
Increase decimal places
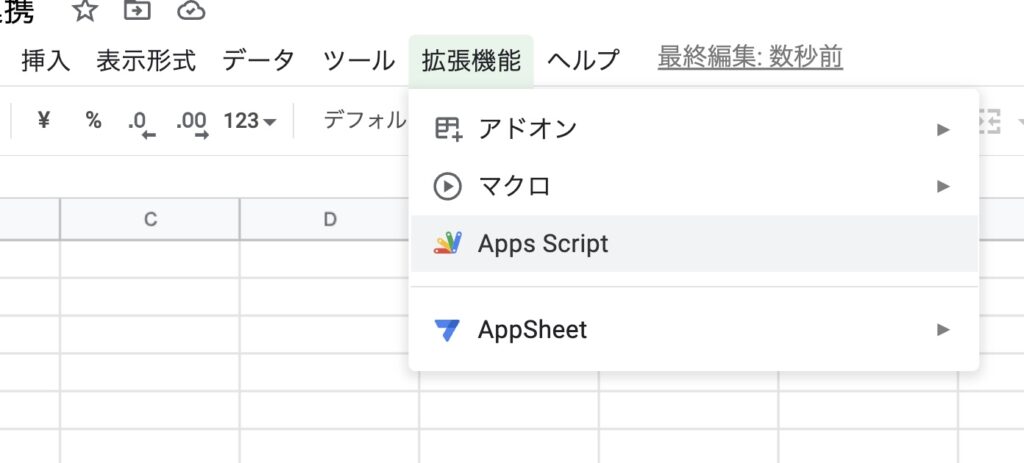pos(191,122)
